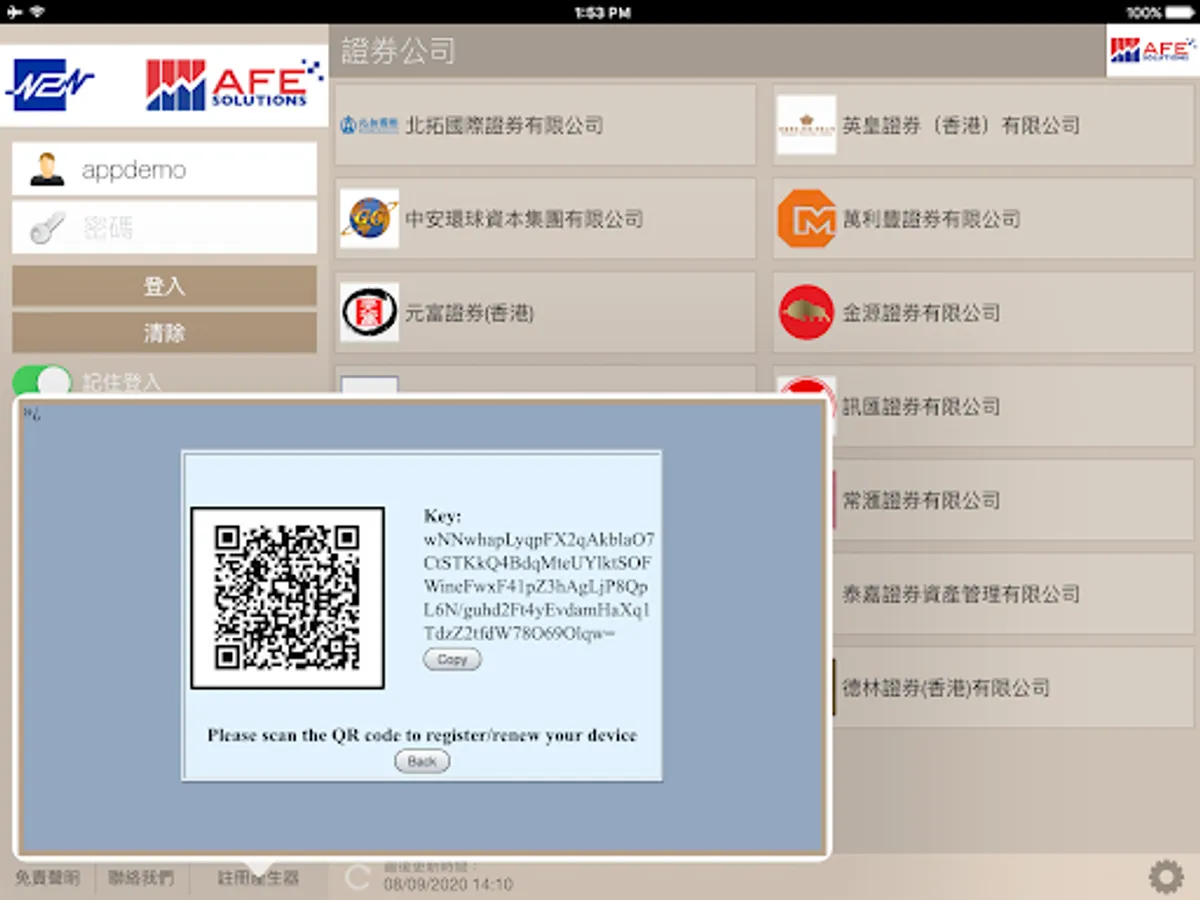Copy the registration key

(452, 659)
